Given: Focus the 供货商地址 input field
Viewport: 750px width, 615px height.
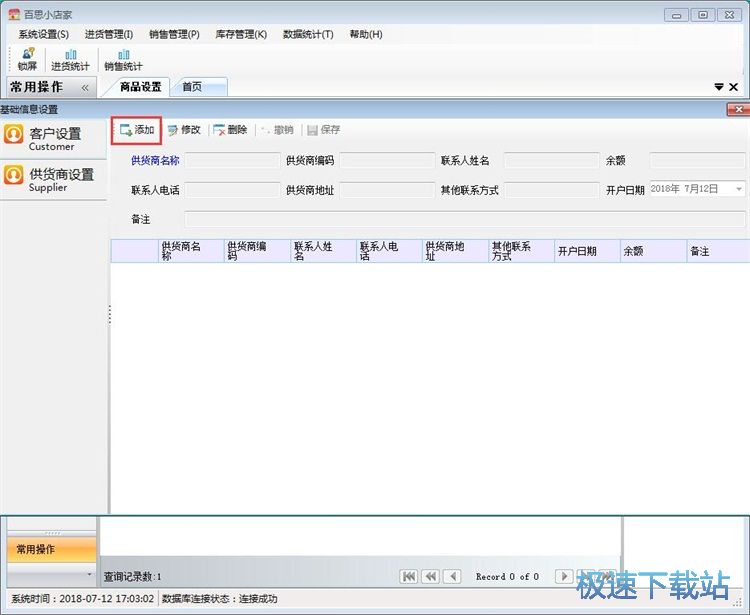Looking at the screenshot, I should pyautogui.click(x=387, y=190).
